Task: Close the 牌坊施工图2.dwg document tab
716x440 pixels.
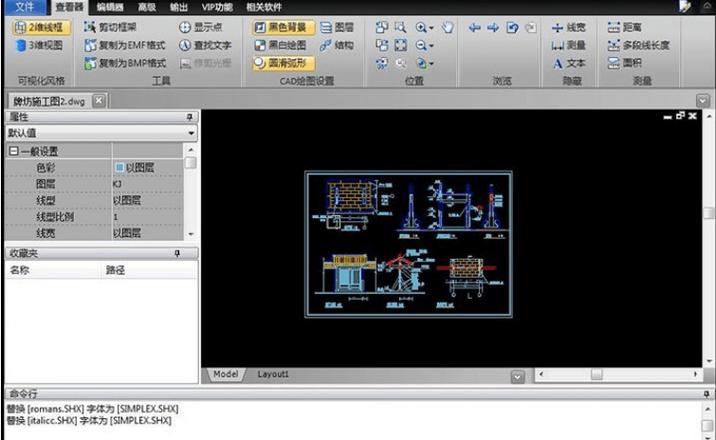Action: [98, 100]
